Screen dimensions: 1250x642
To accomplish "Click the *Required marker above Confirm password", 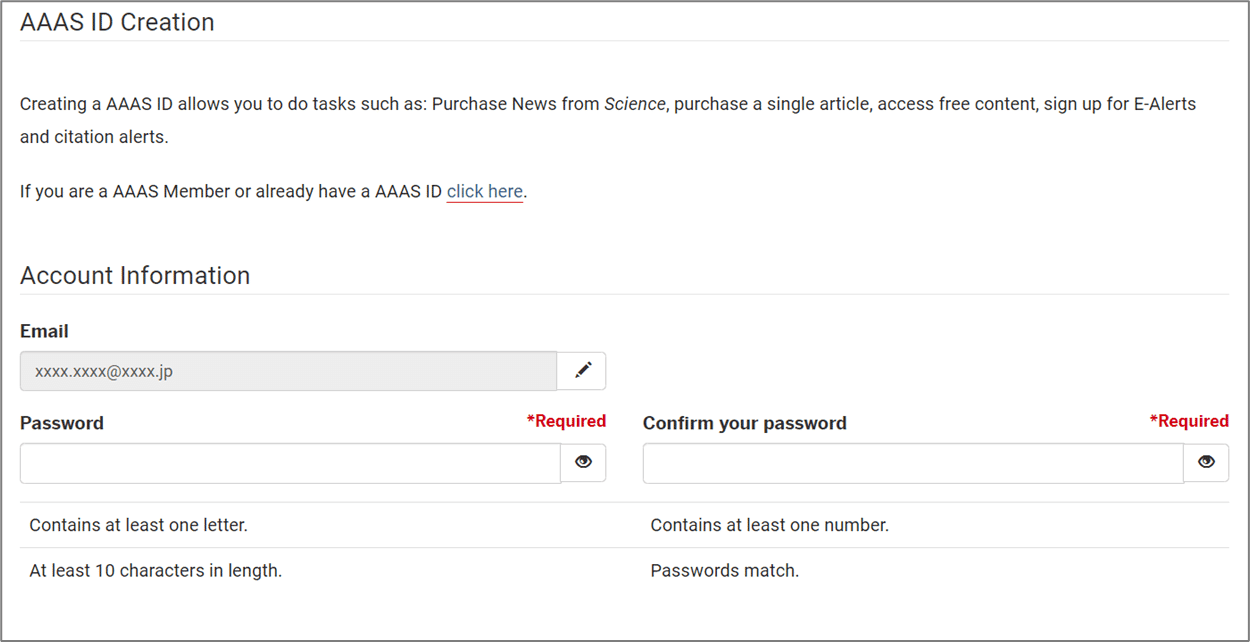I will coord(1189,421).
